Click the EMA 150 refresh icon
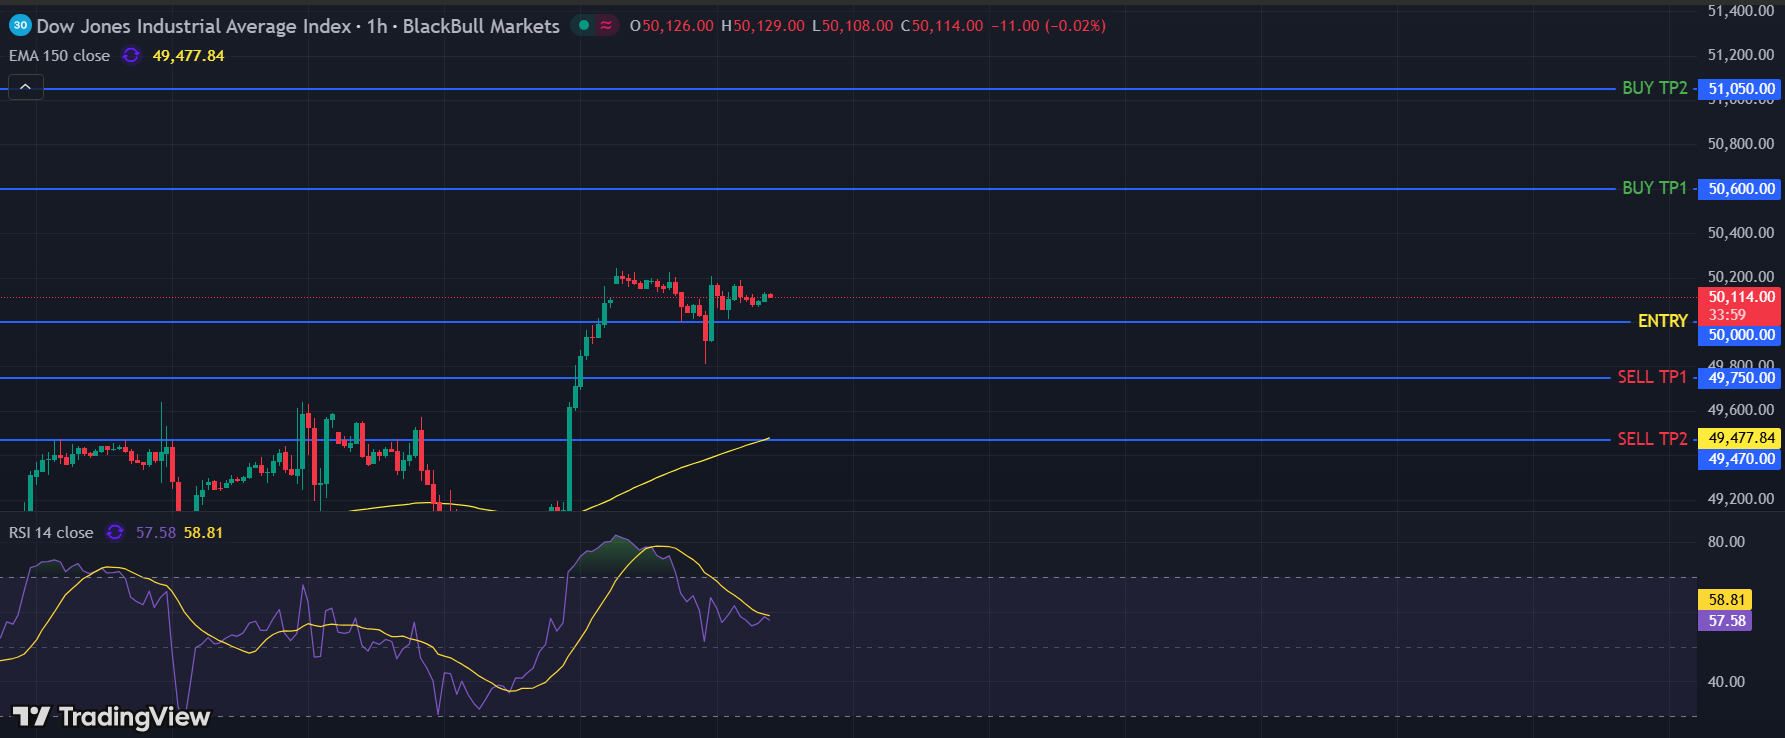 131,56
